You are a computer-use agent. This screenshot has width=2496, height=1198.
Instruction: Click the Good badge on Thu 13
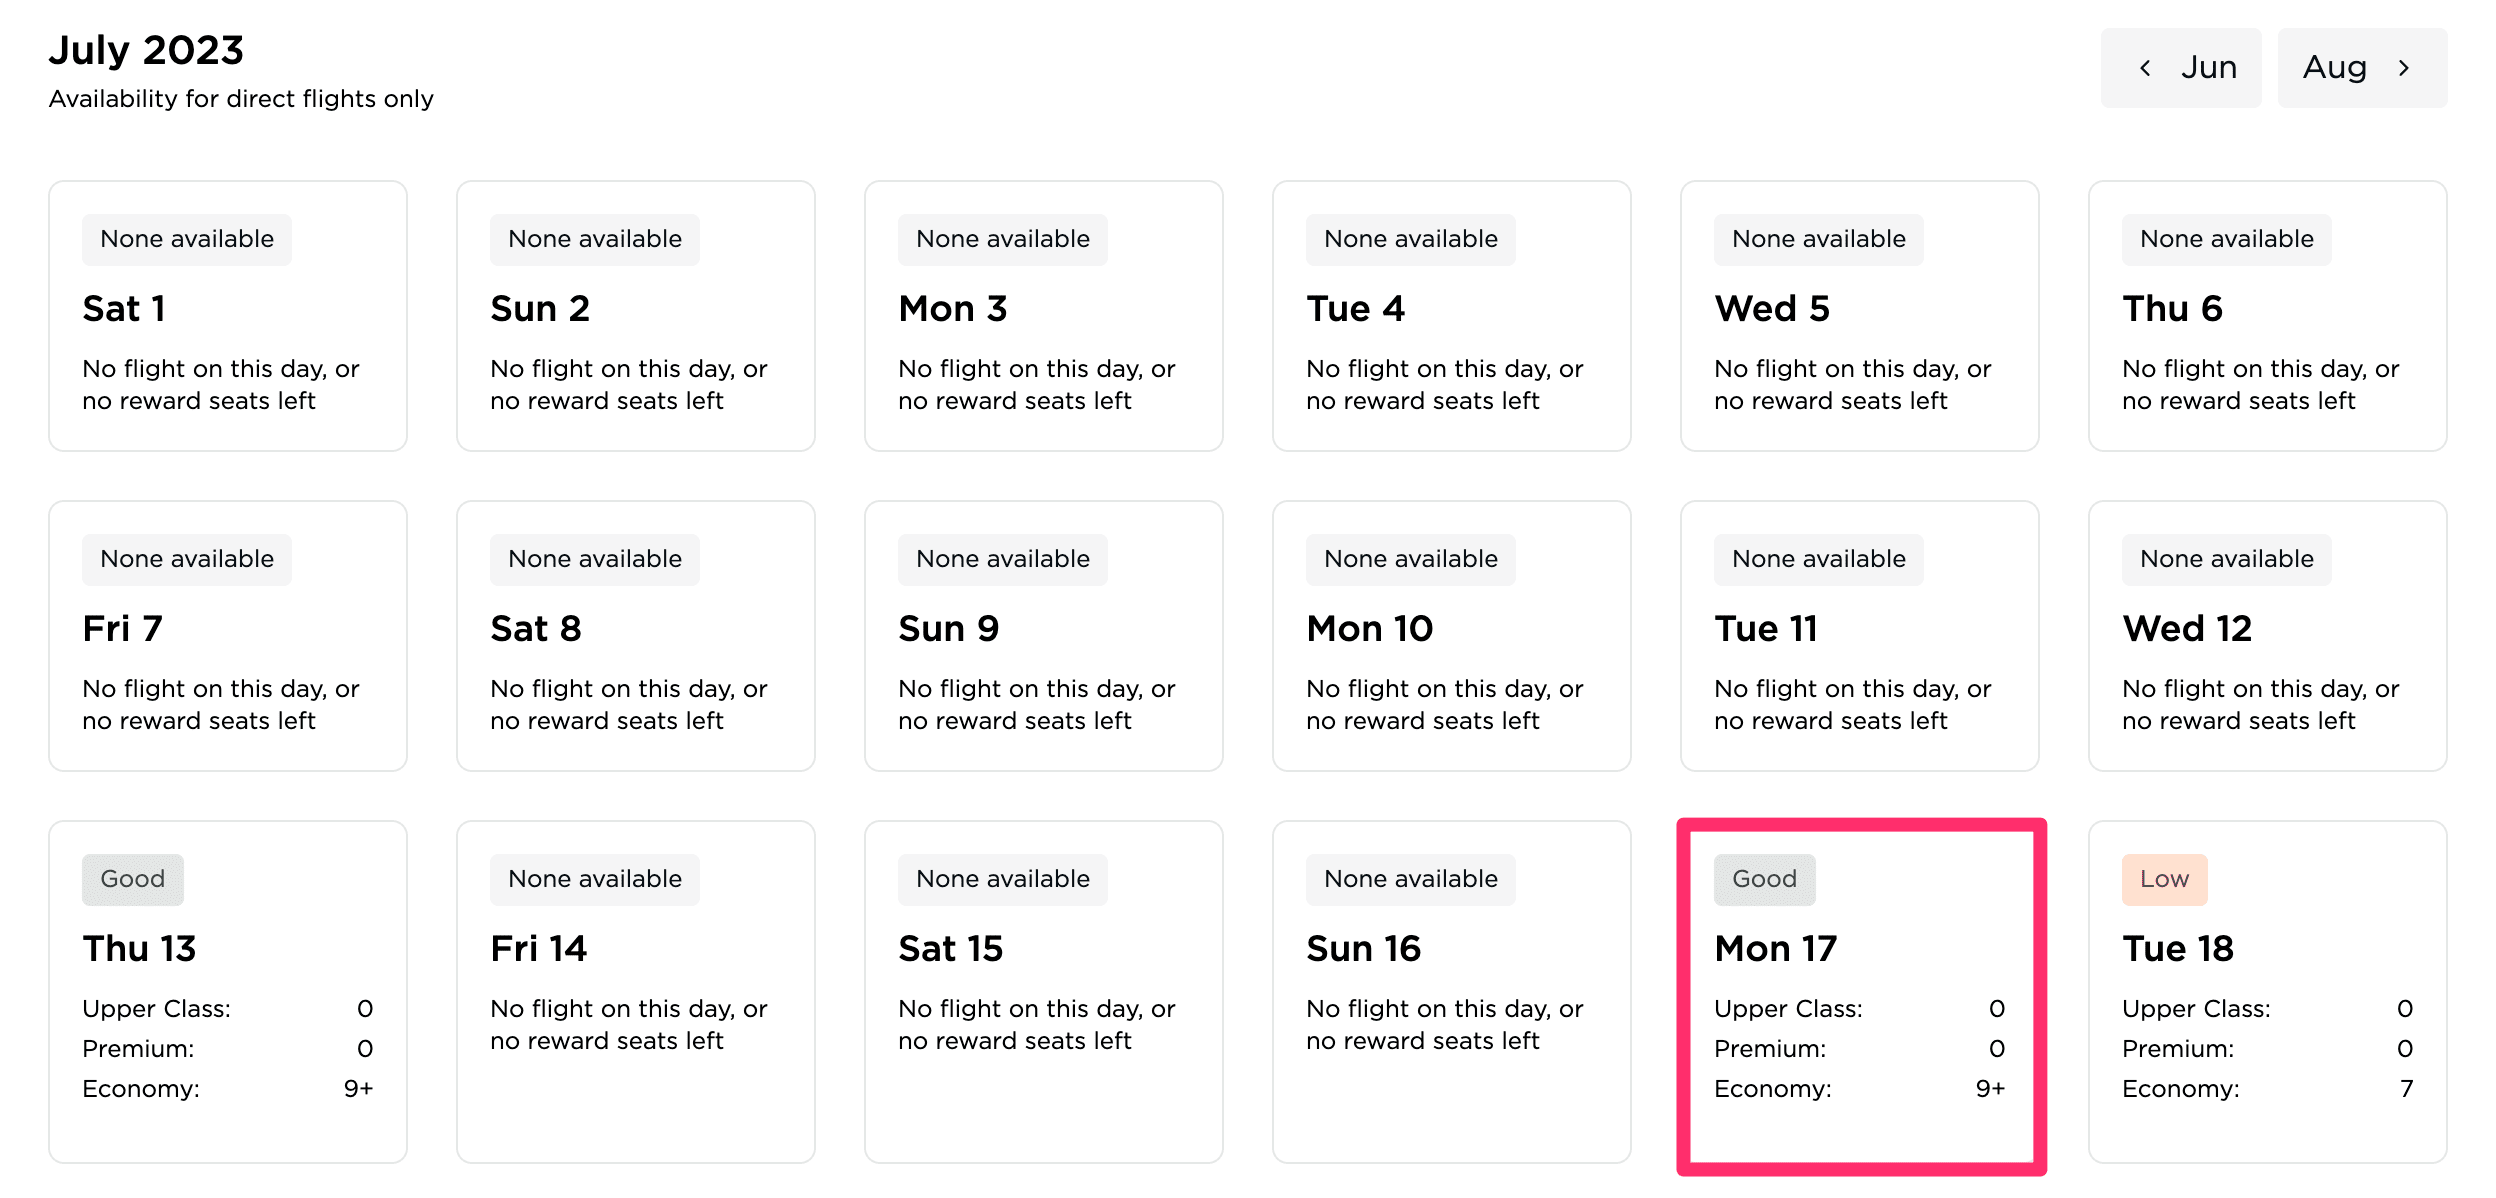133,879
